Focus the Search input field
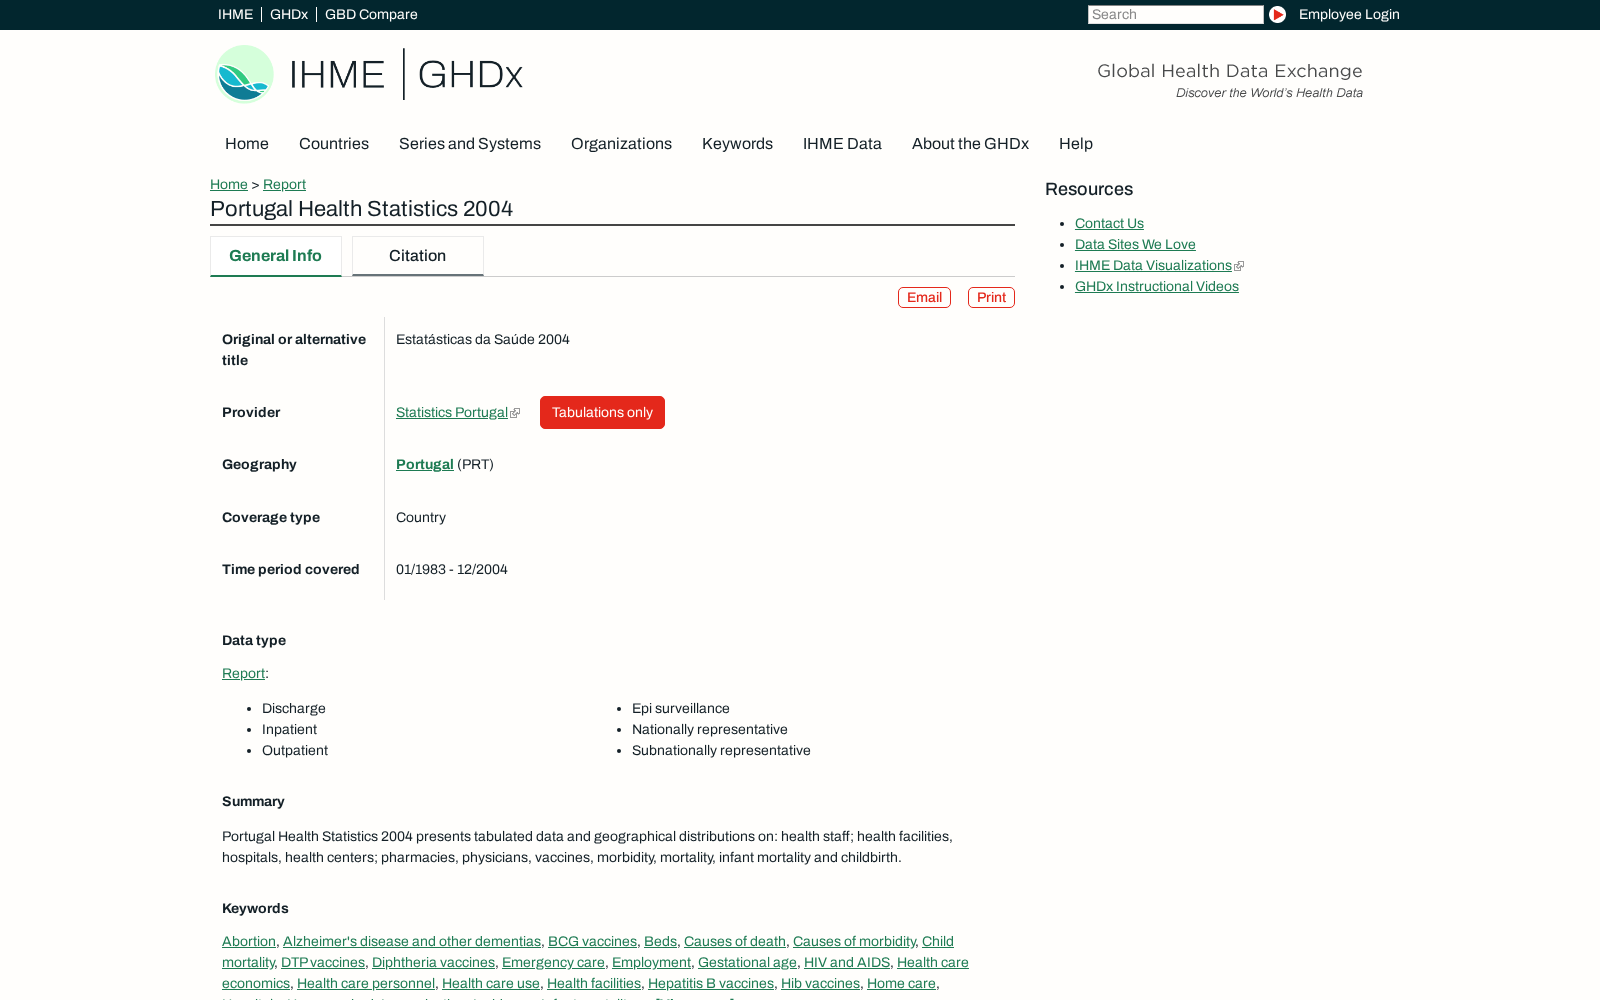The height and width of the screenshot is (1000, 1600). (x=1175, y=14)
